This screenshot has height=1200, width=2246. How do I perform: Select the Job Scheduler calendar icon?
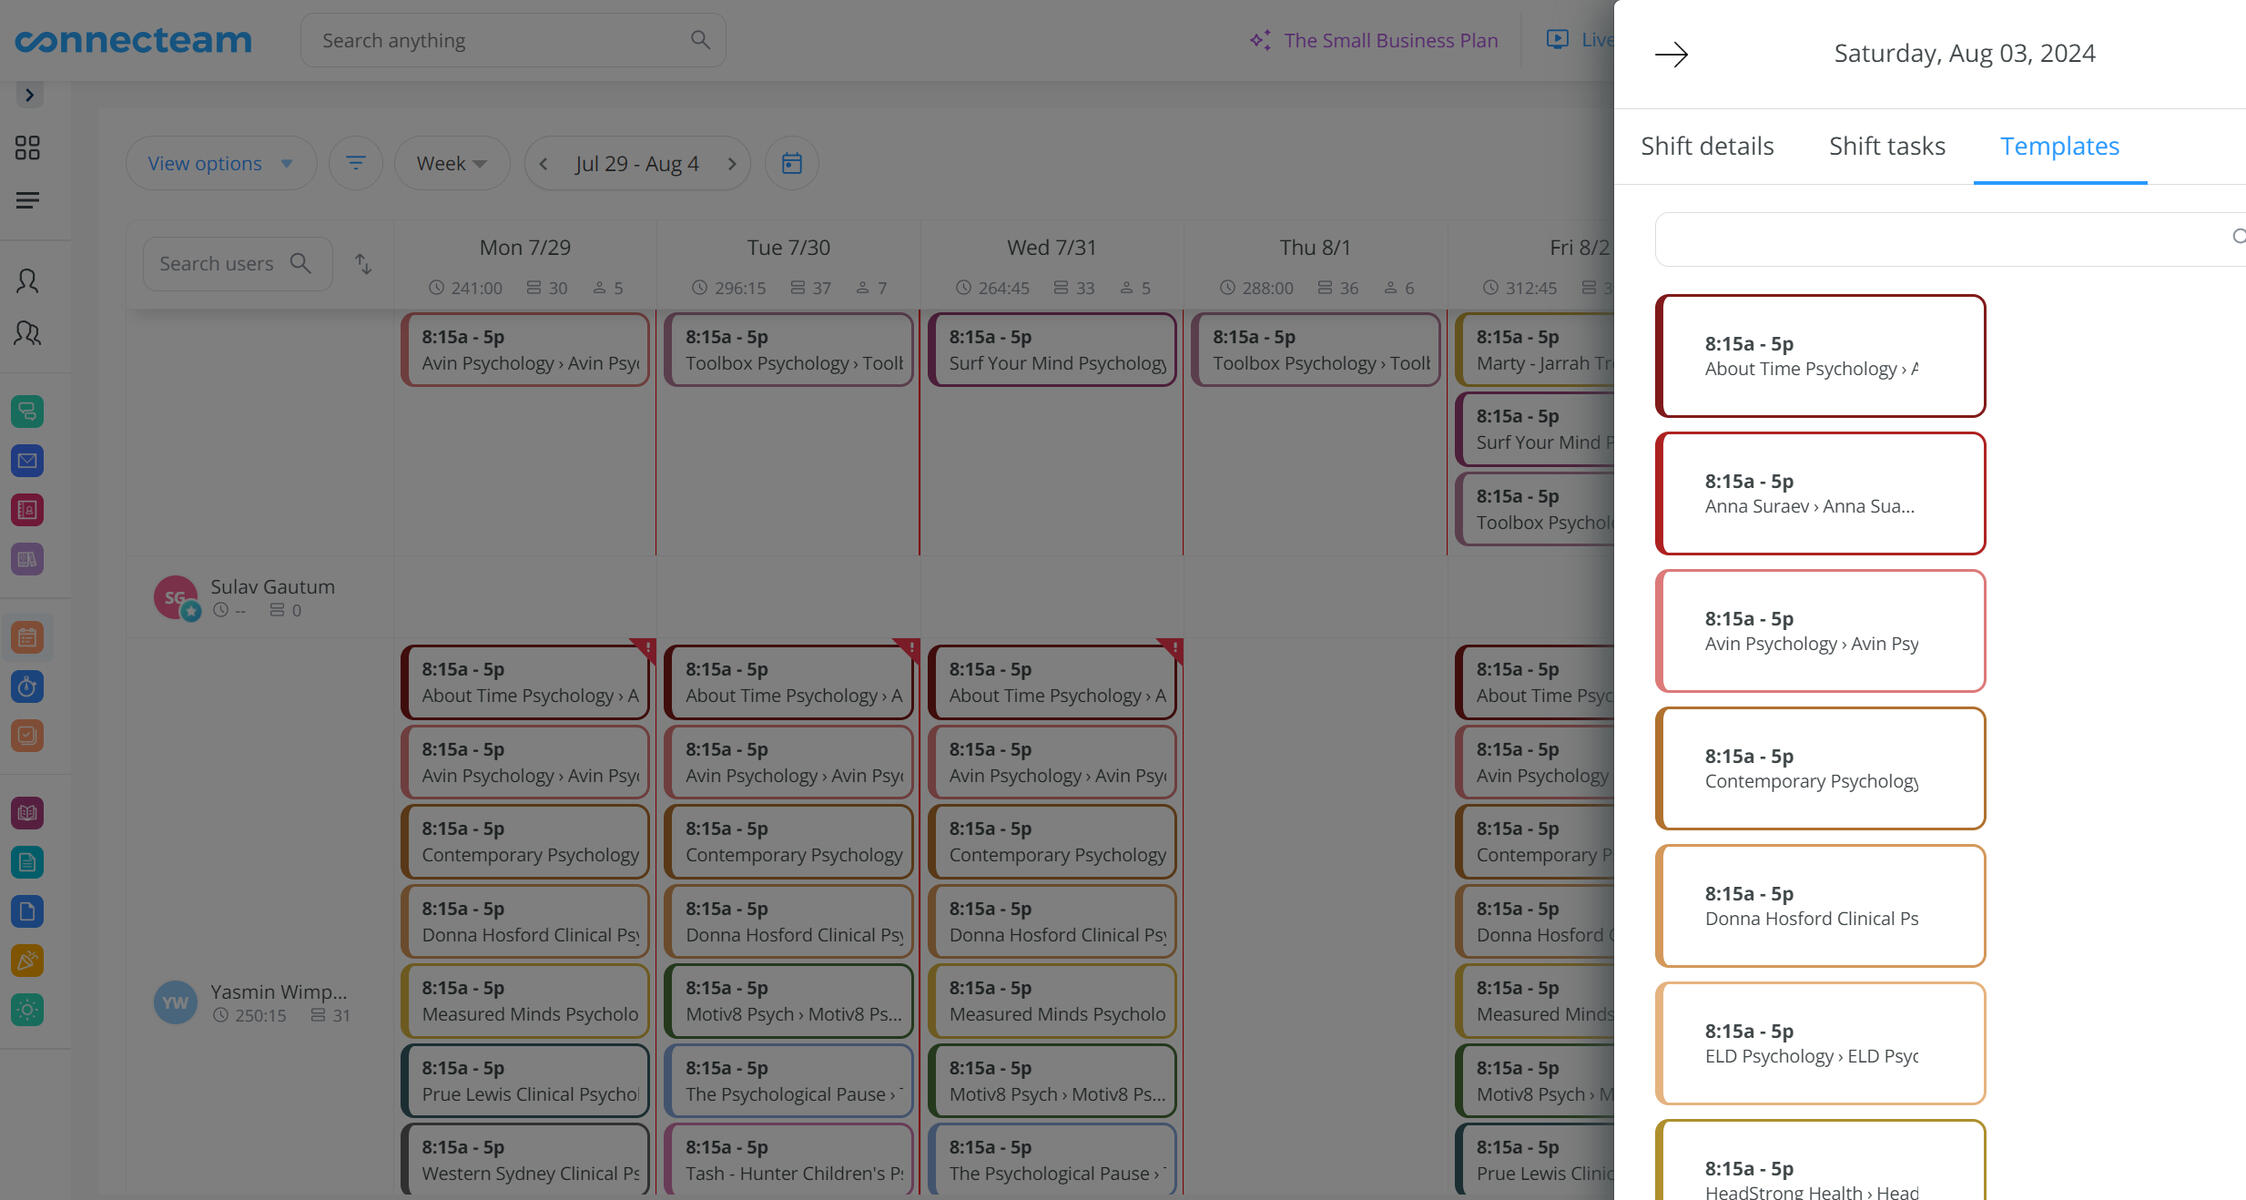point(26,636)
